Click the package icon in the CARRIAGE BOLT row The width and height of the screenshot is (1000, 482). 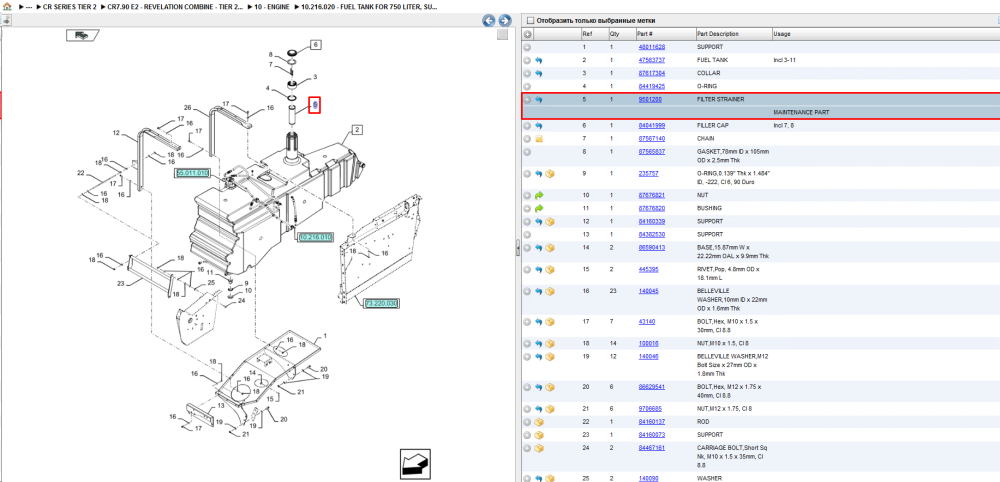click(538, 448)
